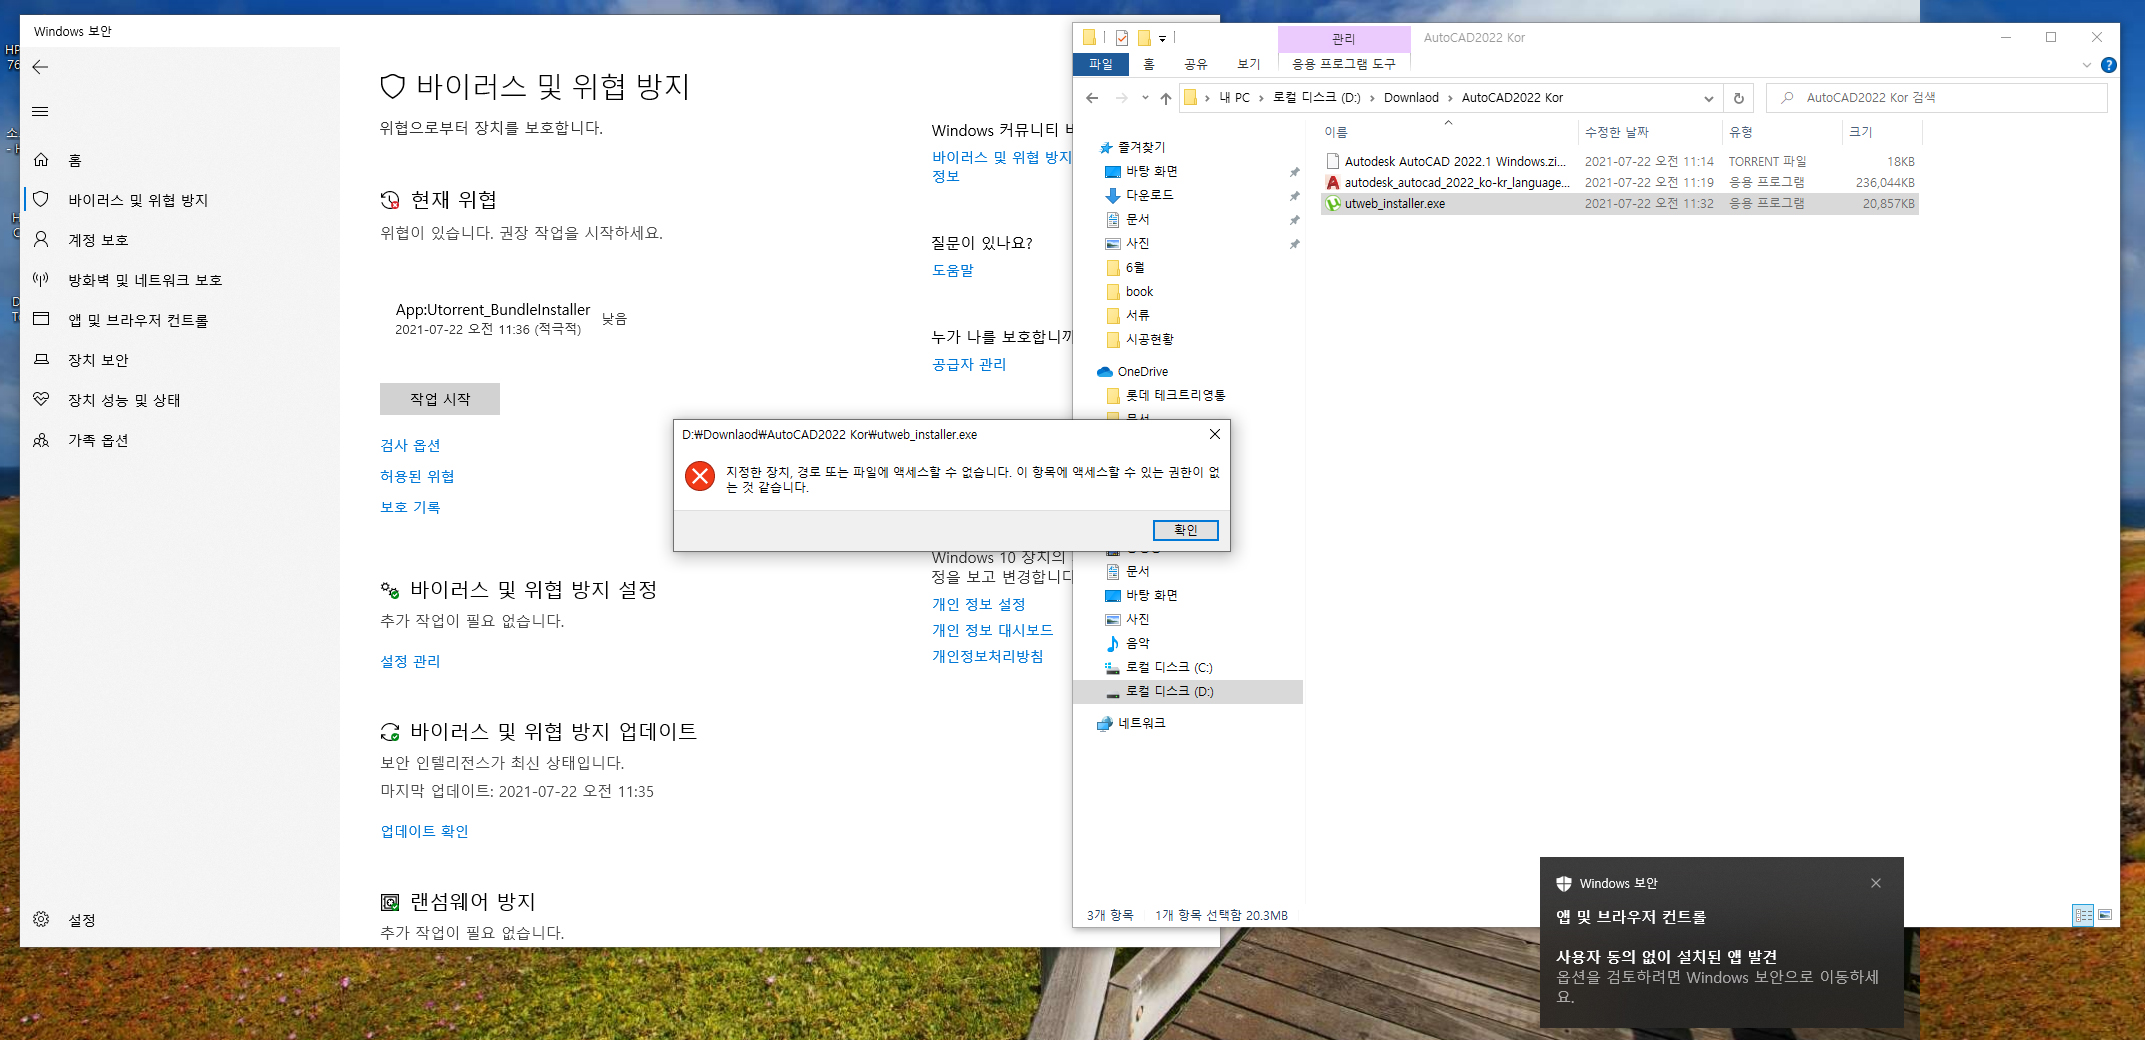Select Network in navigation pane
The width and height of the screenshot is (2145, 1040).
[1131, 723]
